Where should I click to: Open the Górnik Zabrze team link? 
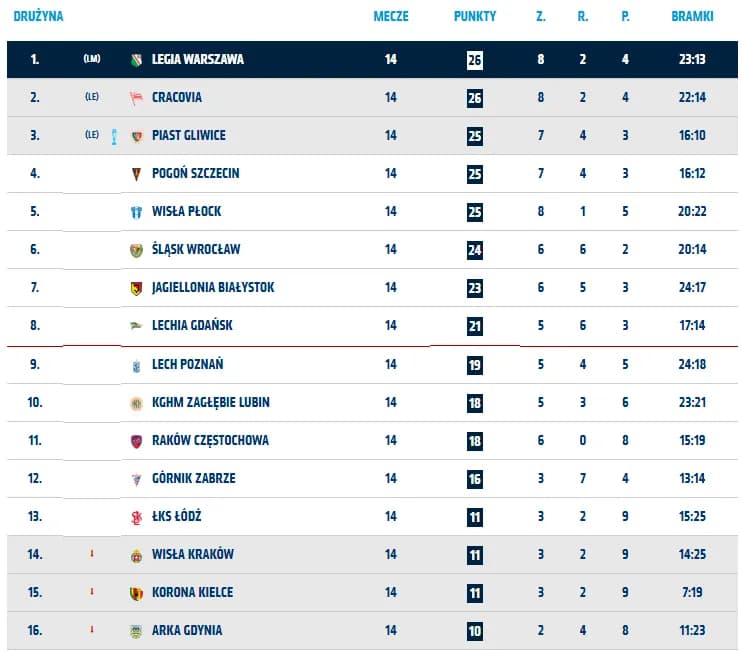click(x=194, y=479)
